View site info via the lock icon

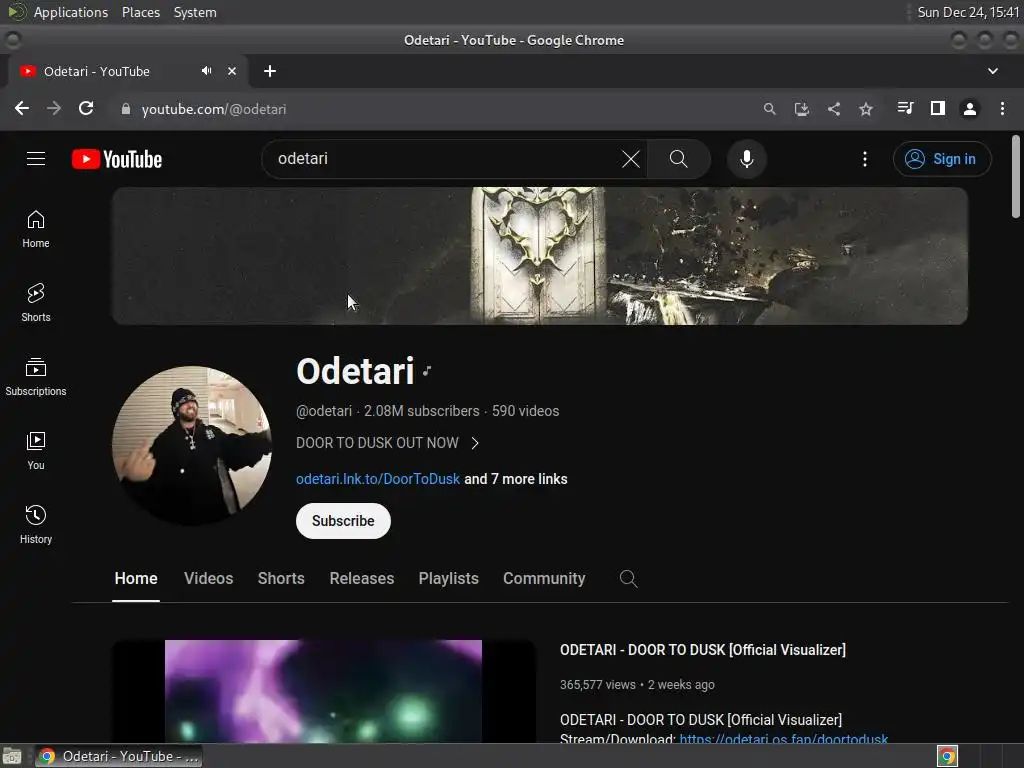click(x=126, y=109)
